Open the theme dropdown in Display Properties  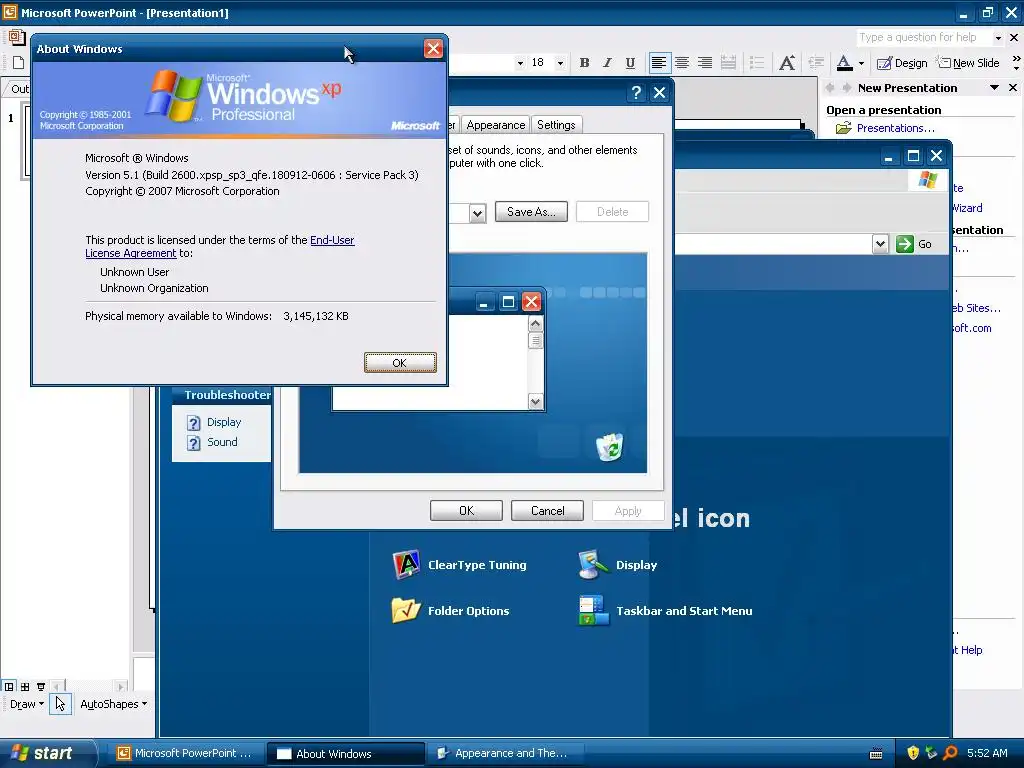[x=477, y=214]
